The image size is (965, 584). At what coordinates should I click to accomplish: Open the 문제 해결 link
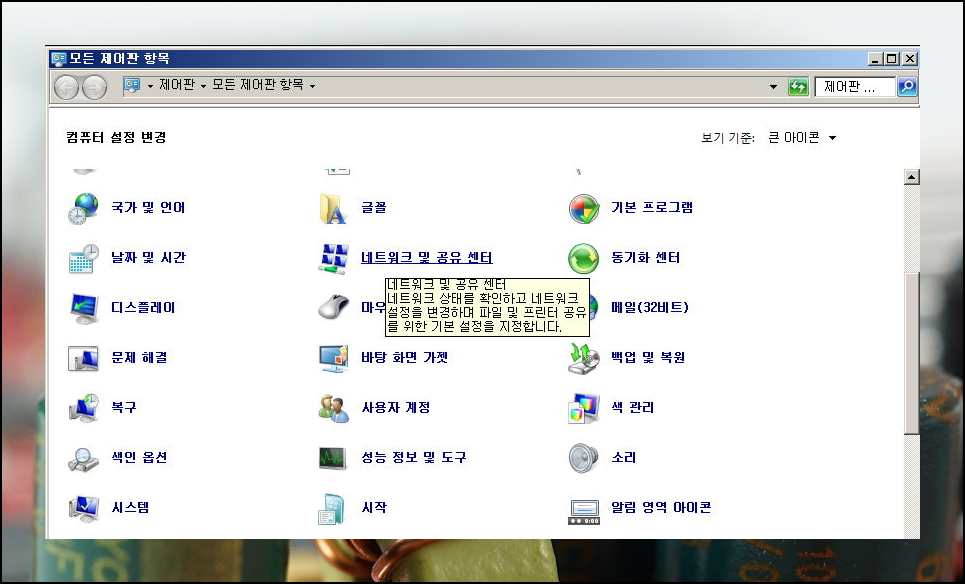point(139,358)
